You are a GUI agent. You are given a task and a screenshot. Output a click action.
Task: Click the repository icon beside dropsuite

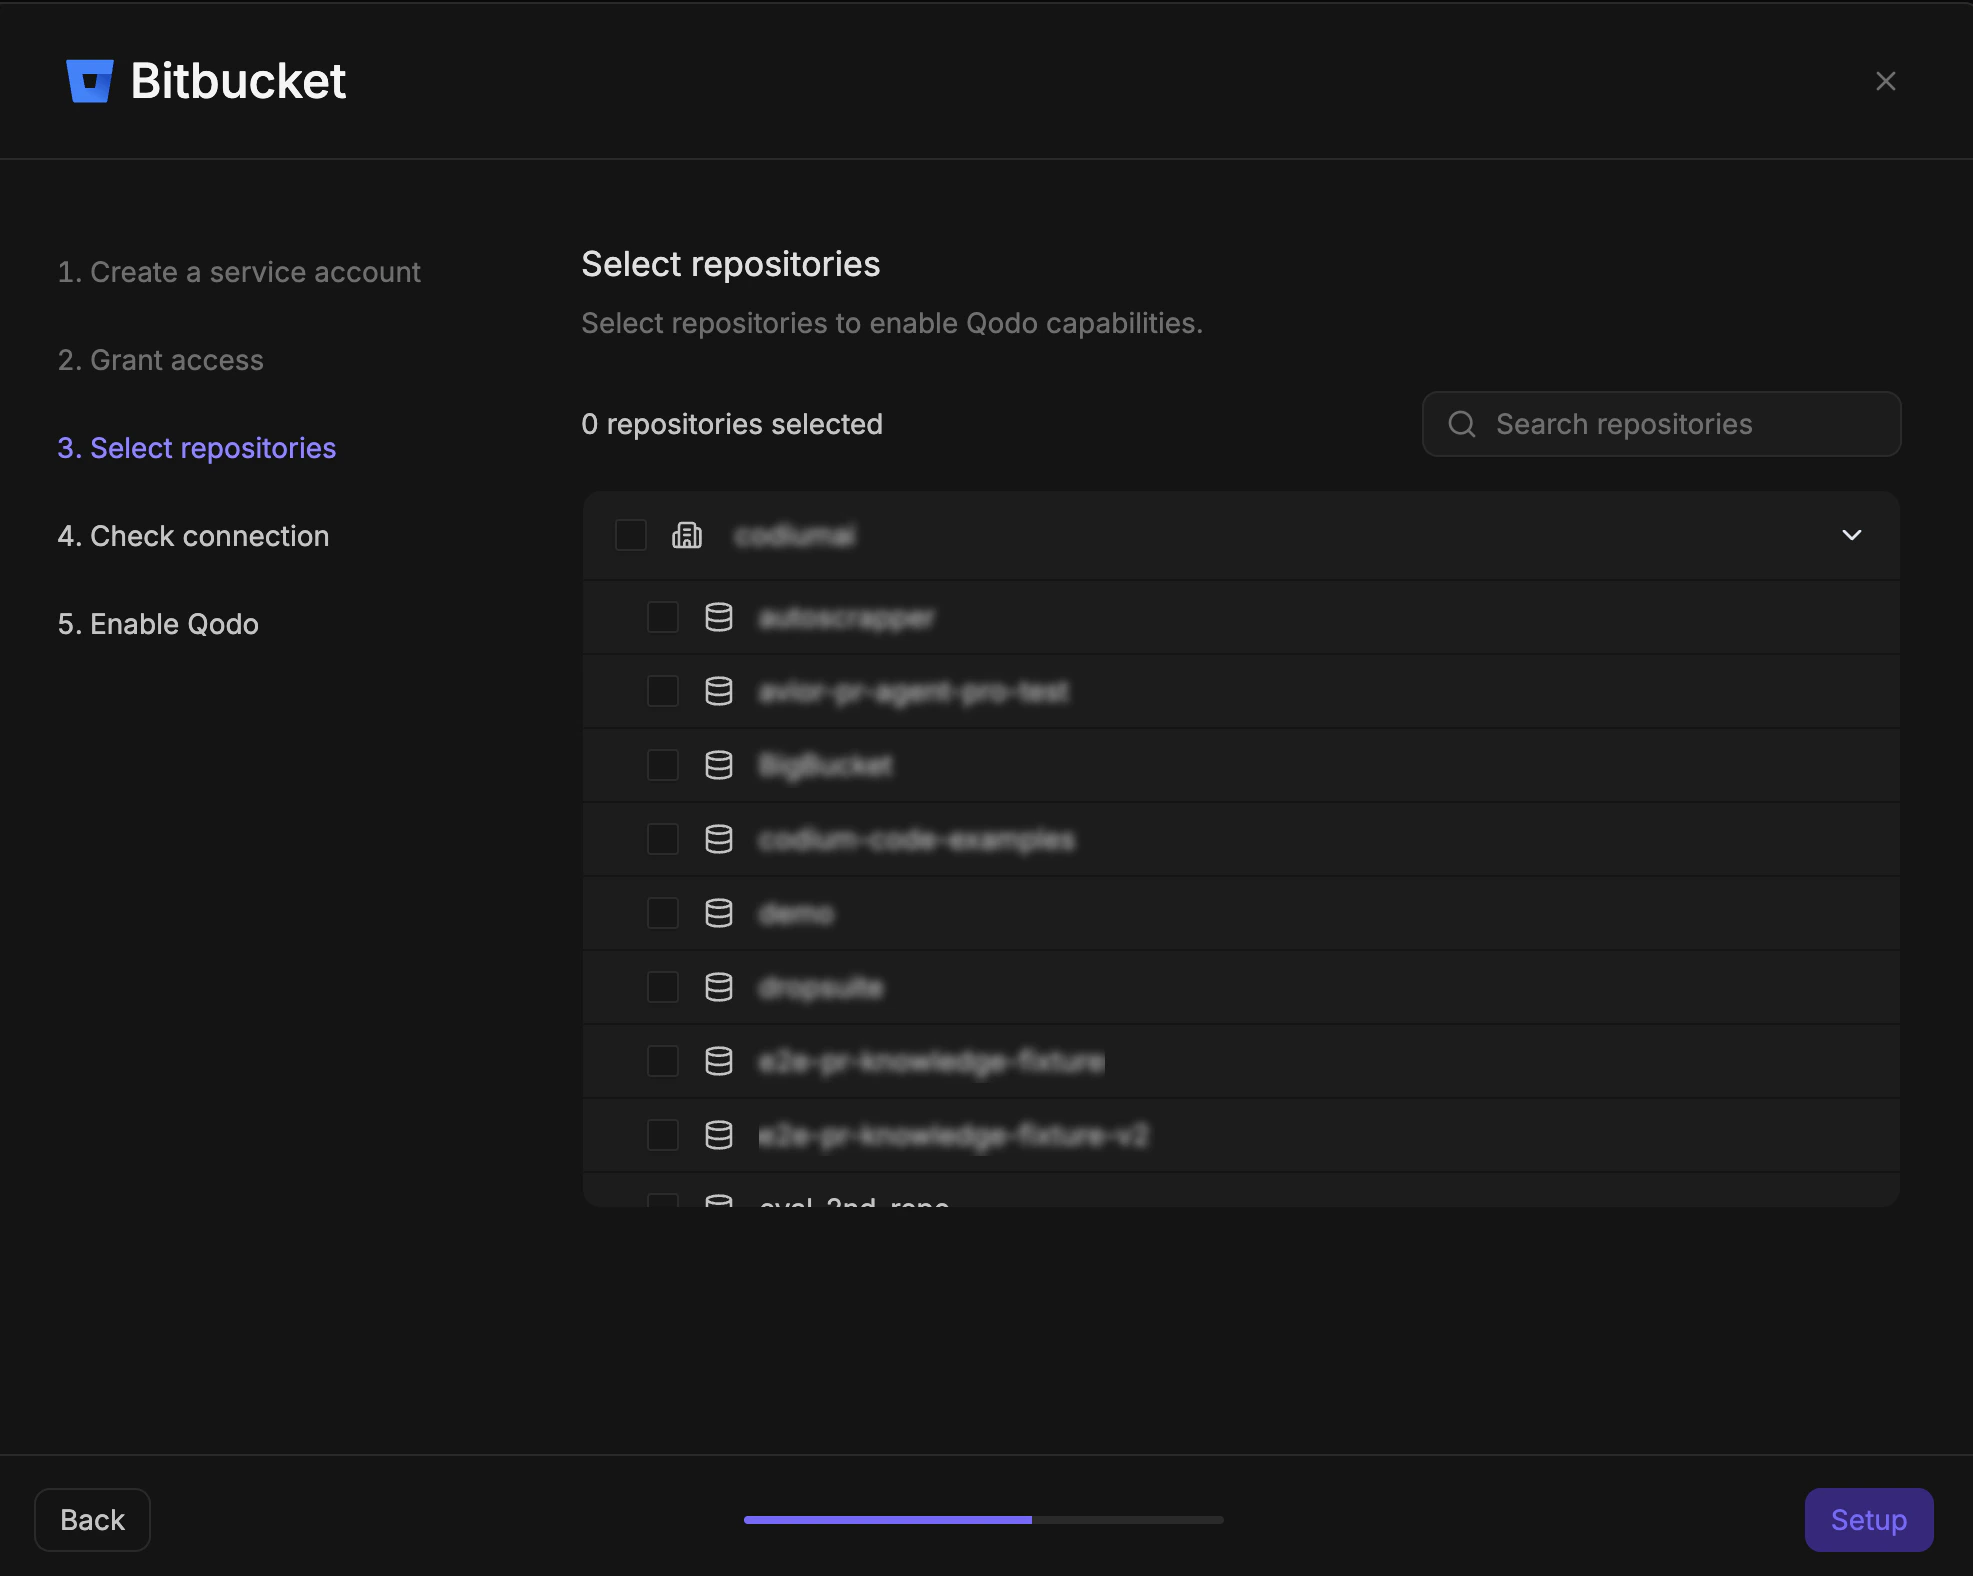[718, 986]
